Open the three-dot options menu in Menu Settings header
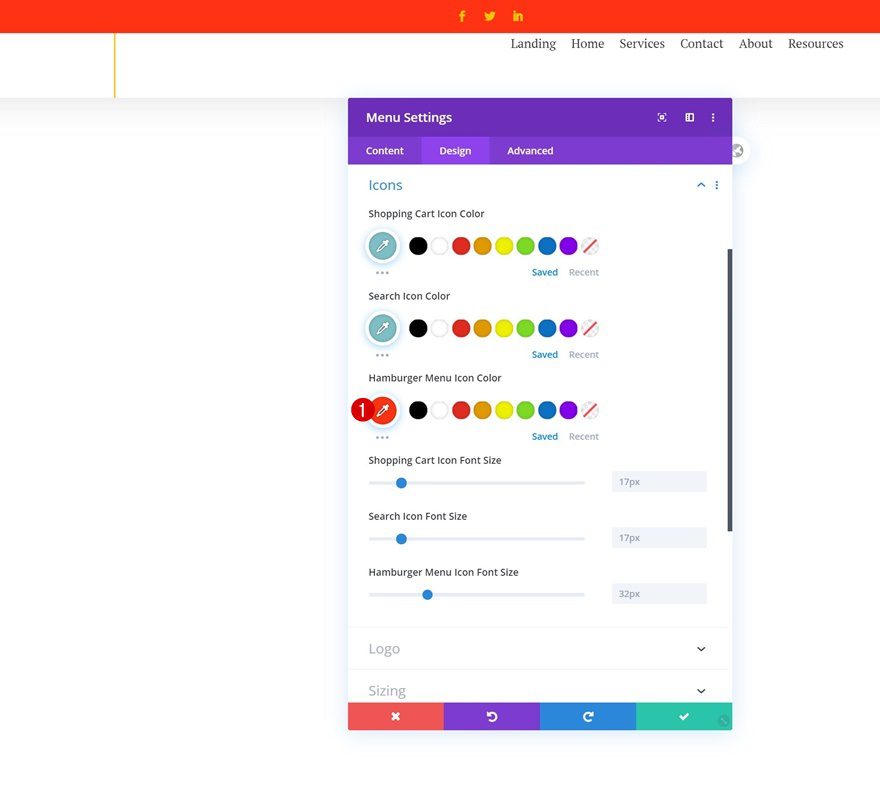The width and height of the screenshot is (880, 792). point(713,117)
